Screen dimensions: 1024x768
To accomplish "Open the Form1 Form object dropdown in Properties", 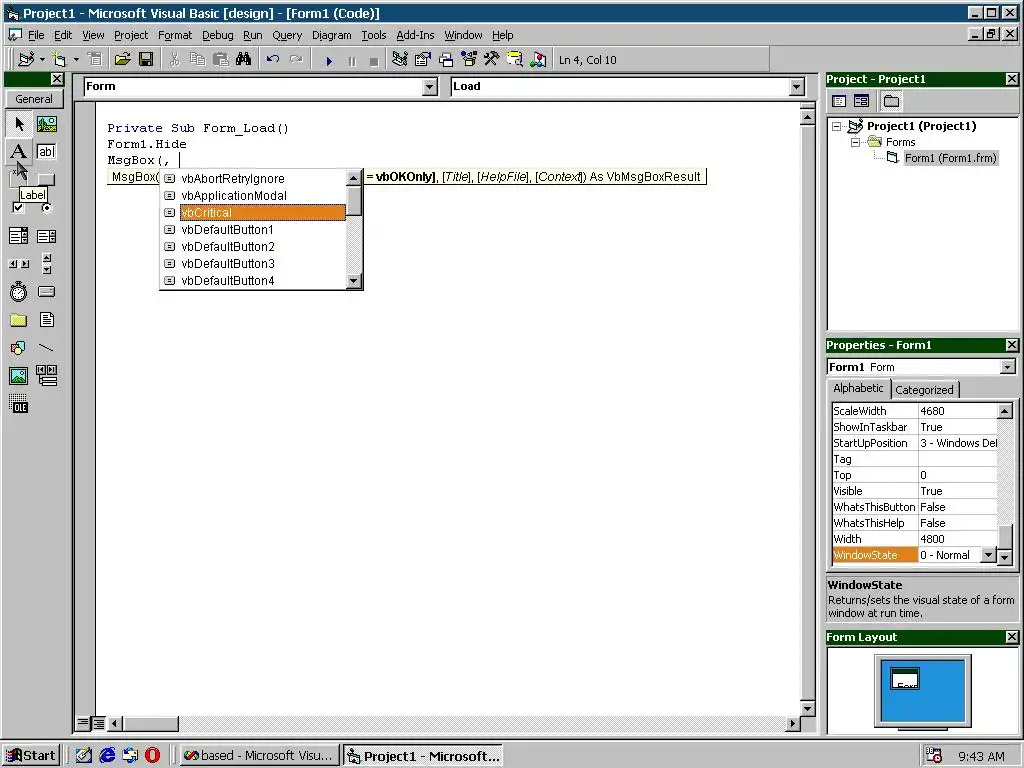I will point(1008,367).
